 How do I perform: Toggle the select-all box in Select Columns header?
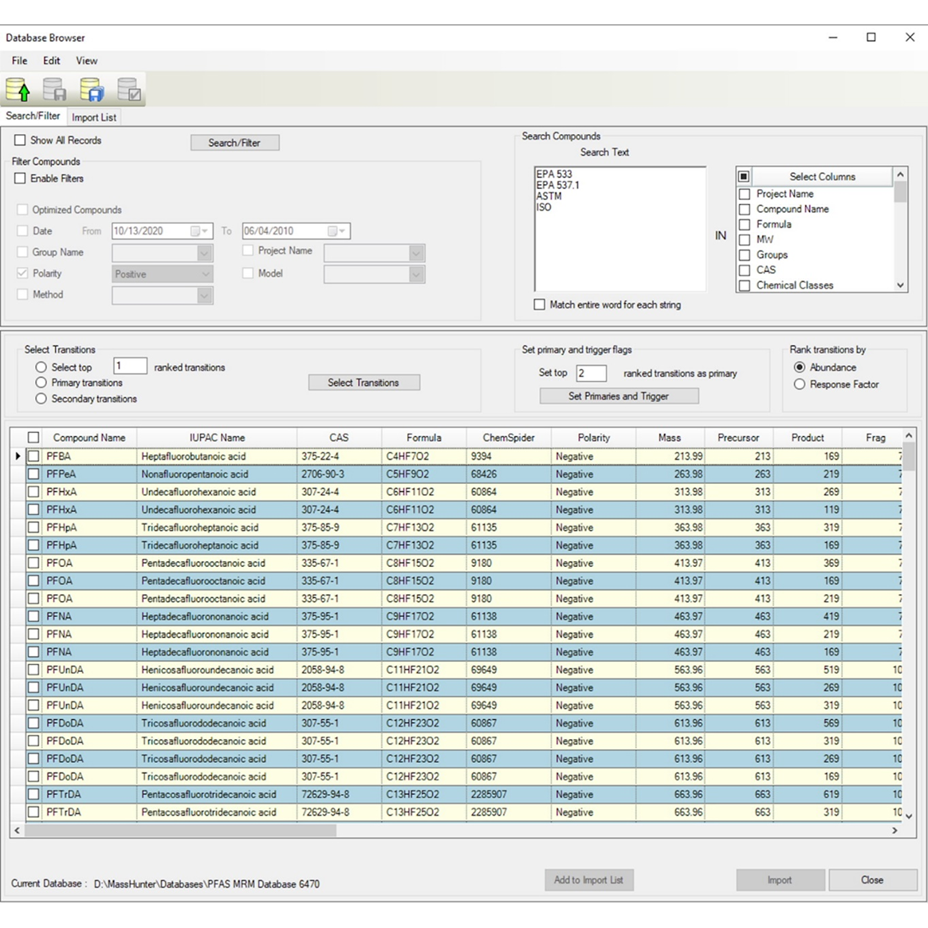click(x=744, y=177)
